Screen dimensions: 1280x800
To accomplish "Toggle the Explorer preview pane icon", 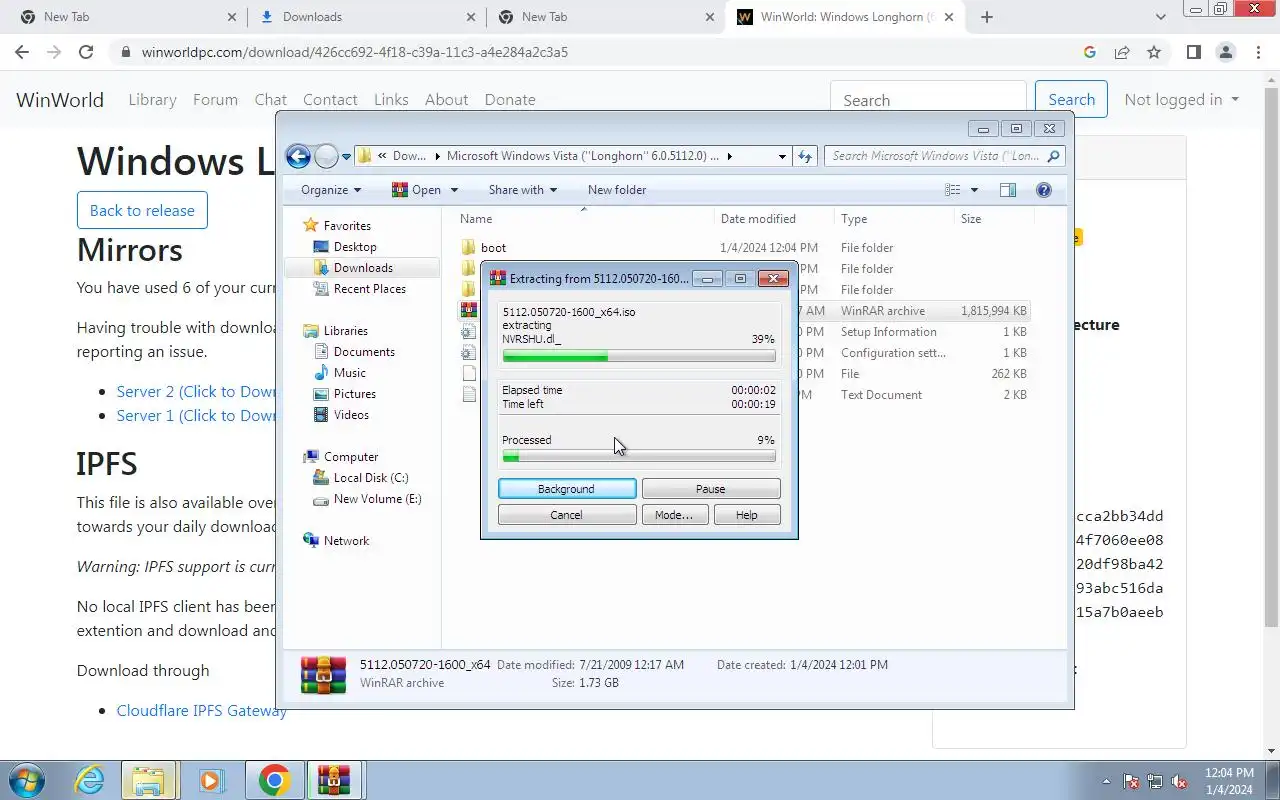I will [x=1008, y=190].
